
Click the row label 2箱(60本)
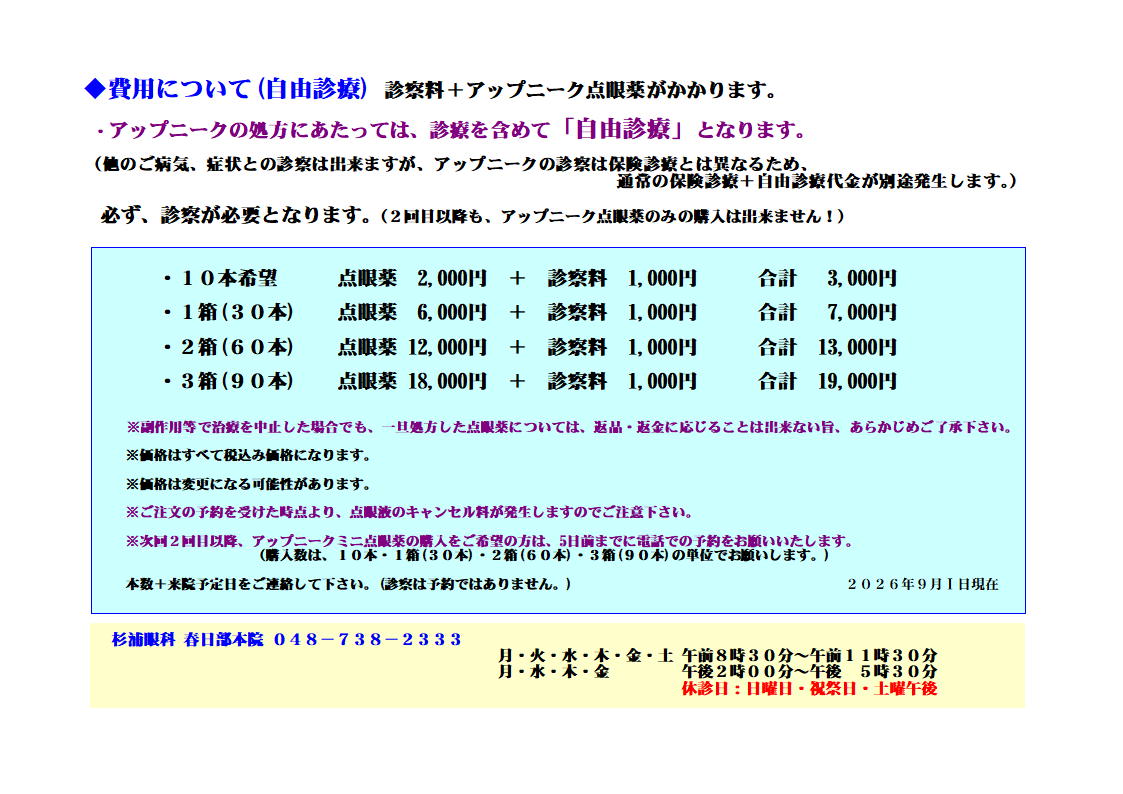pos(228,347)
